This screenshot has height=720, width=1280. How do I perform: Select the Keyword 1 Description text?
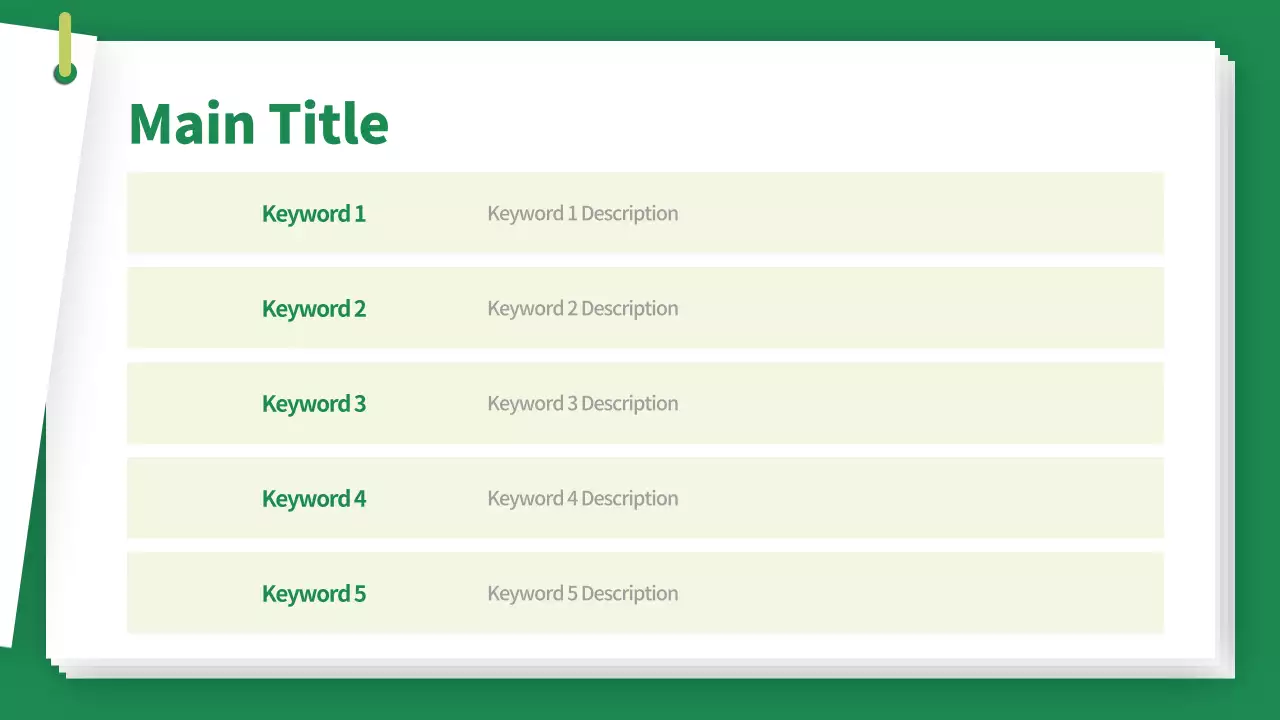pos(582,213)
